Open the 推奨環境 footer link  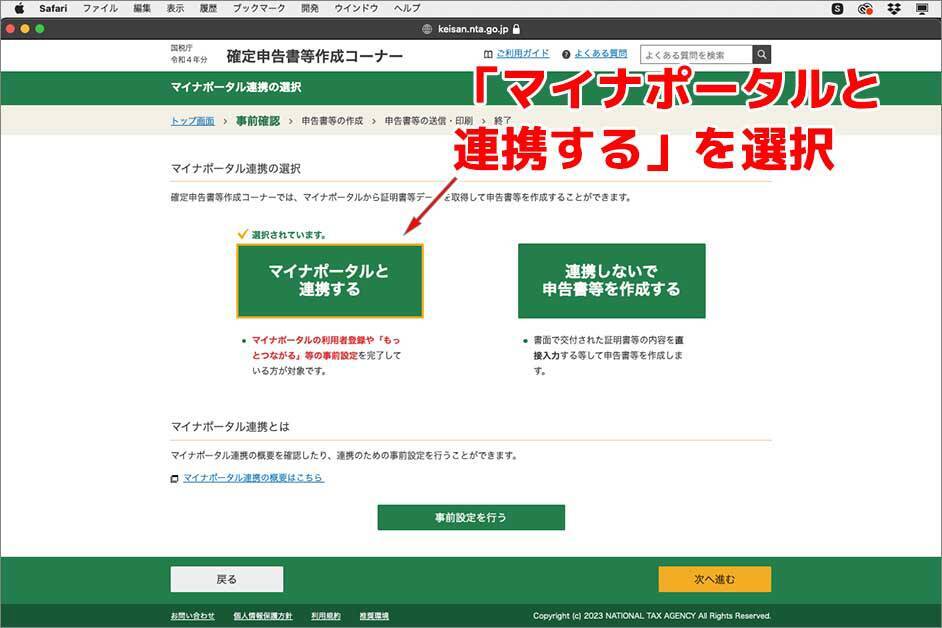click(x=374, y=616)
